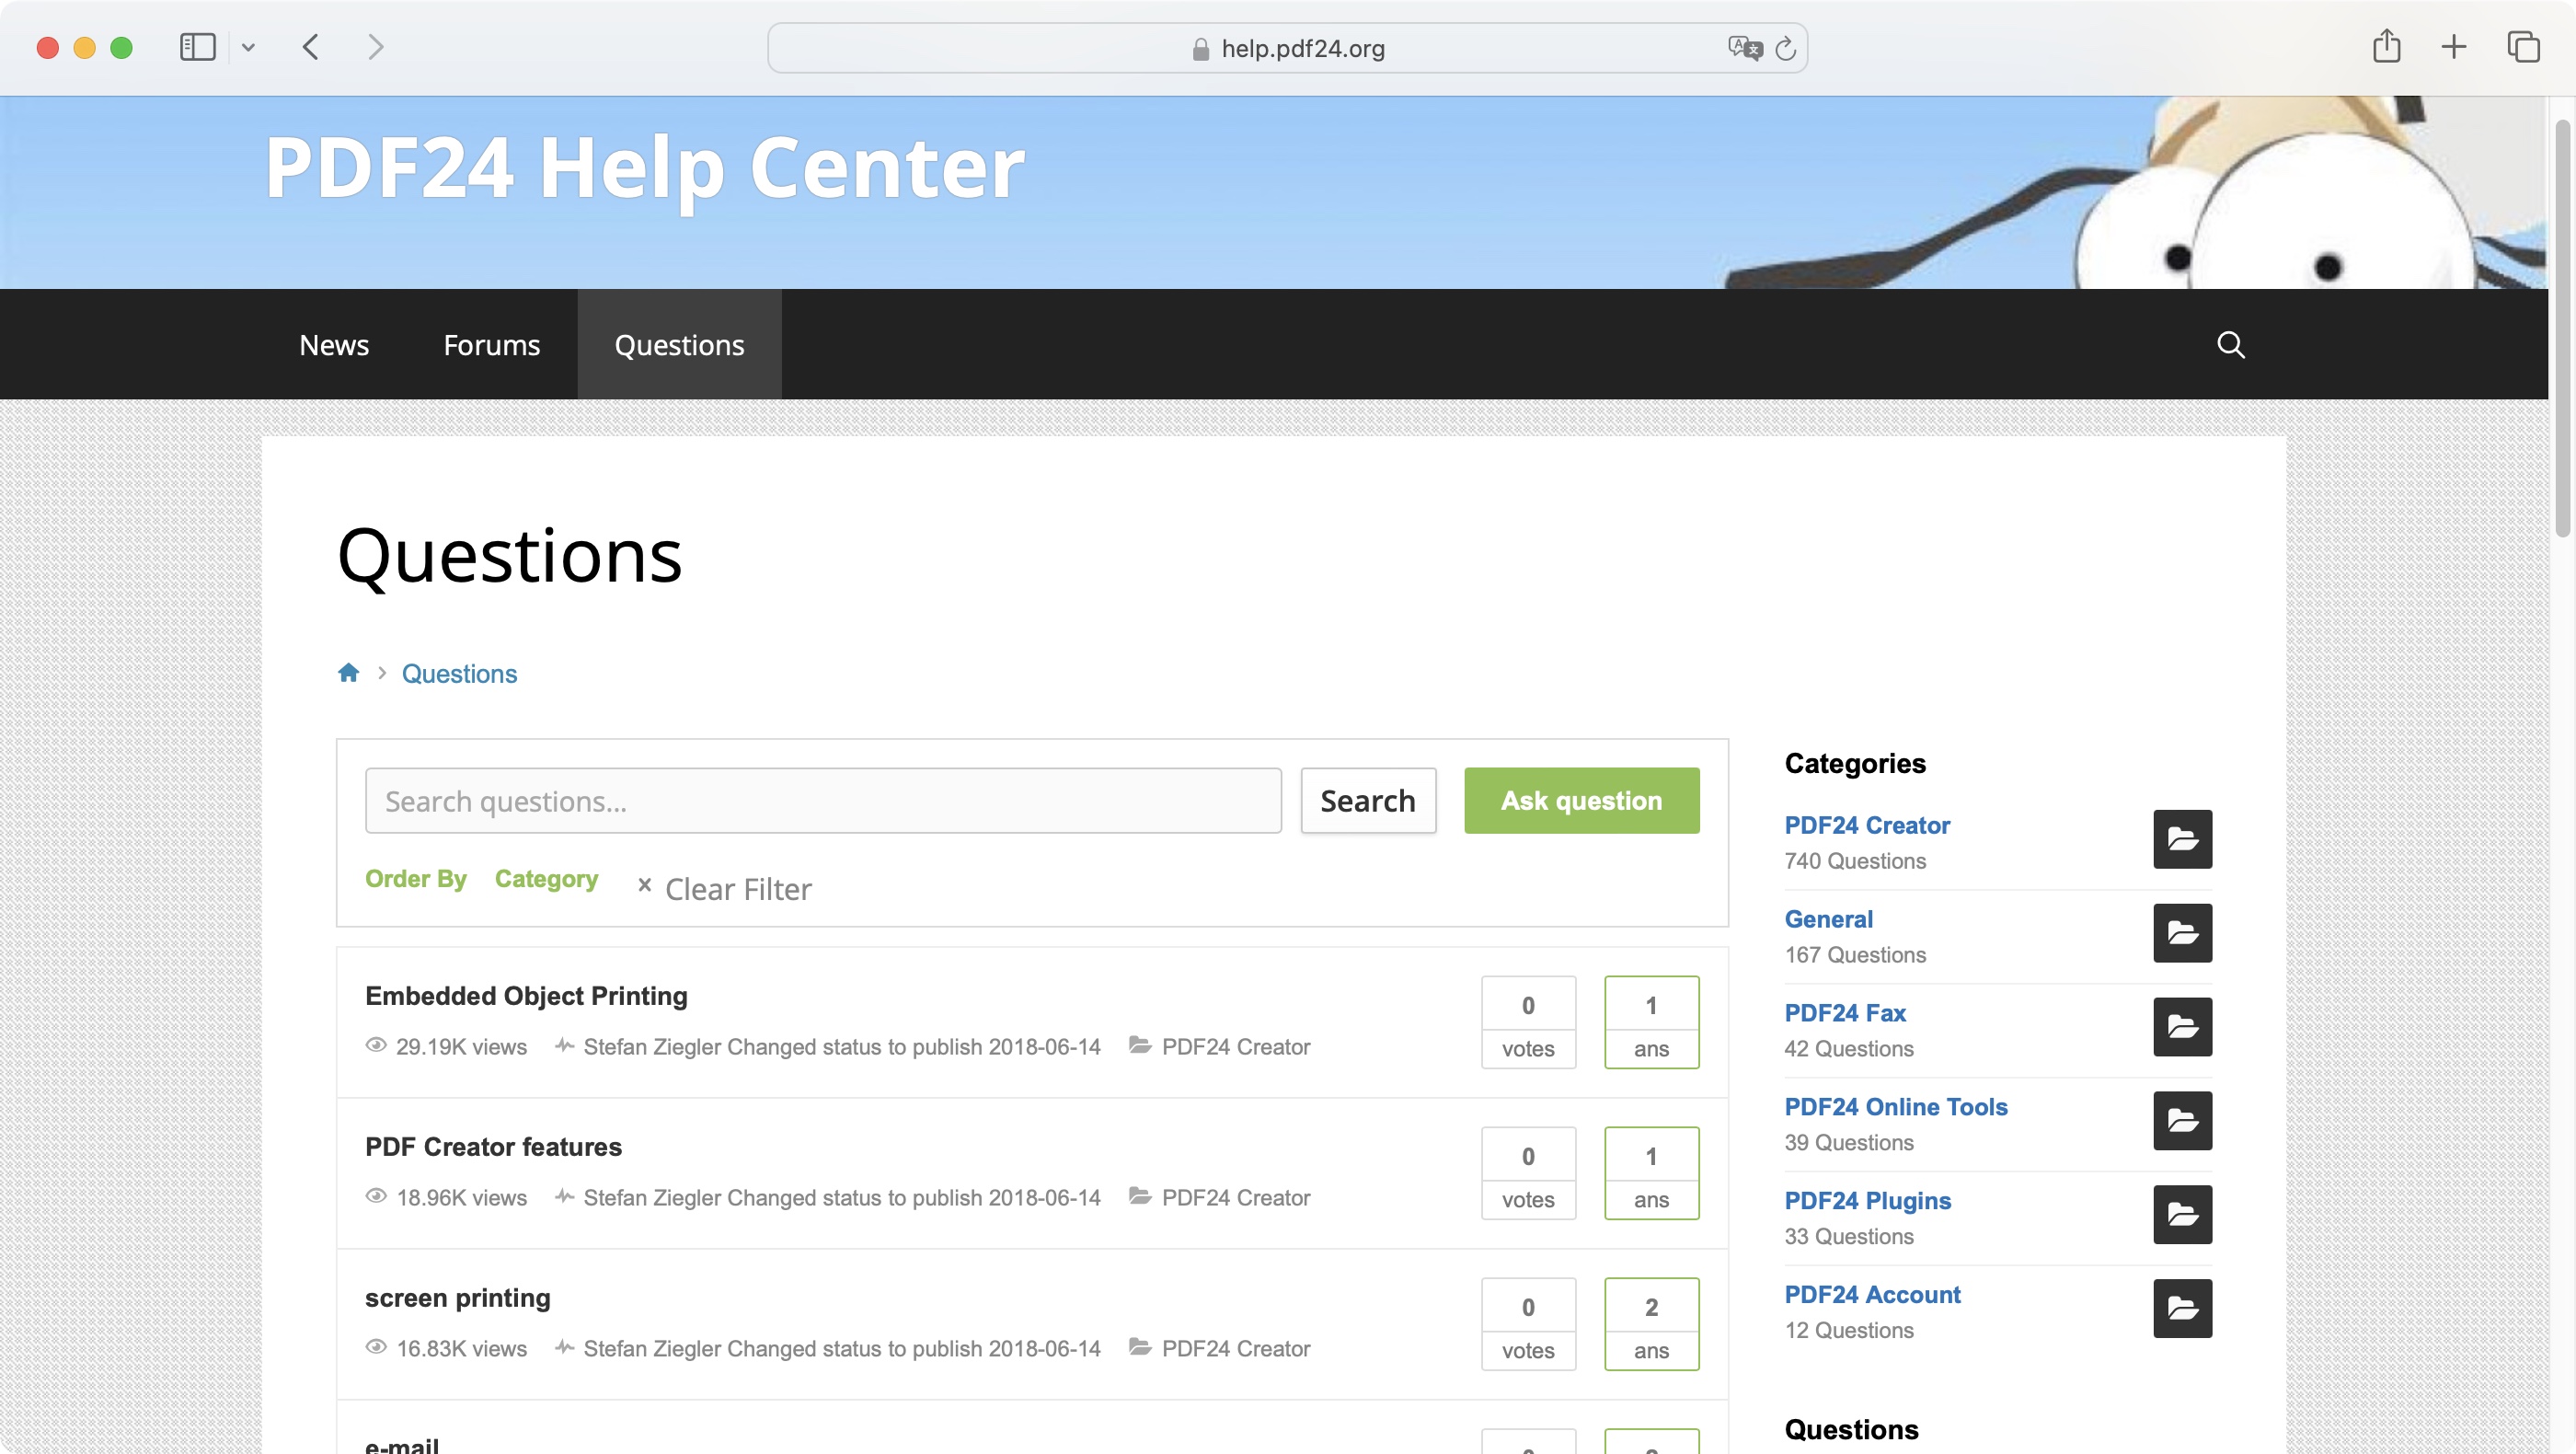2576x1454 pixels.
Task: Expand the Questions breadcrumb link
Action: tap(460, 672)
